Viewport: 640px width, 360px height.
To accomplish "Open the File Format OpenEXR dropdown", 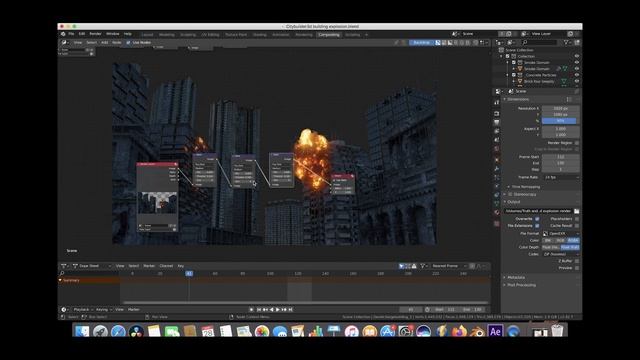I will coord(561,234).
